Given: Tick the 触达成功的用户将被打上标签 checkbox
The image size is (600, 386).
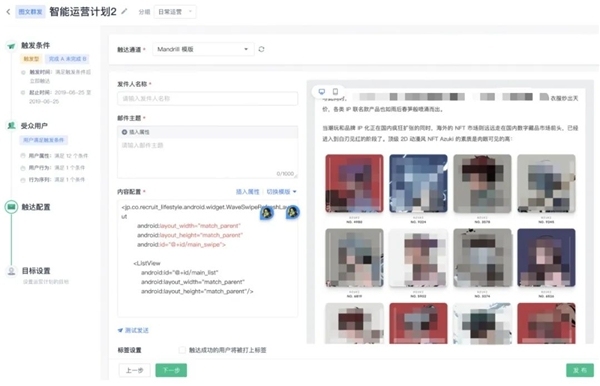Looking at the screenshot, I should point(182,350).
